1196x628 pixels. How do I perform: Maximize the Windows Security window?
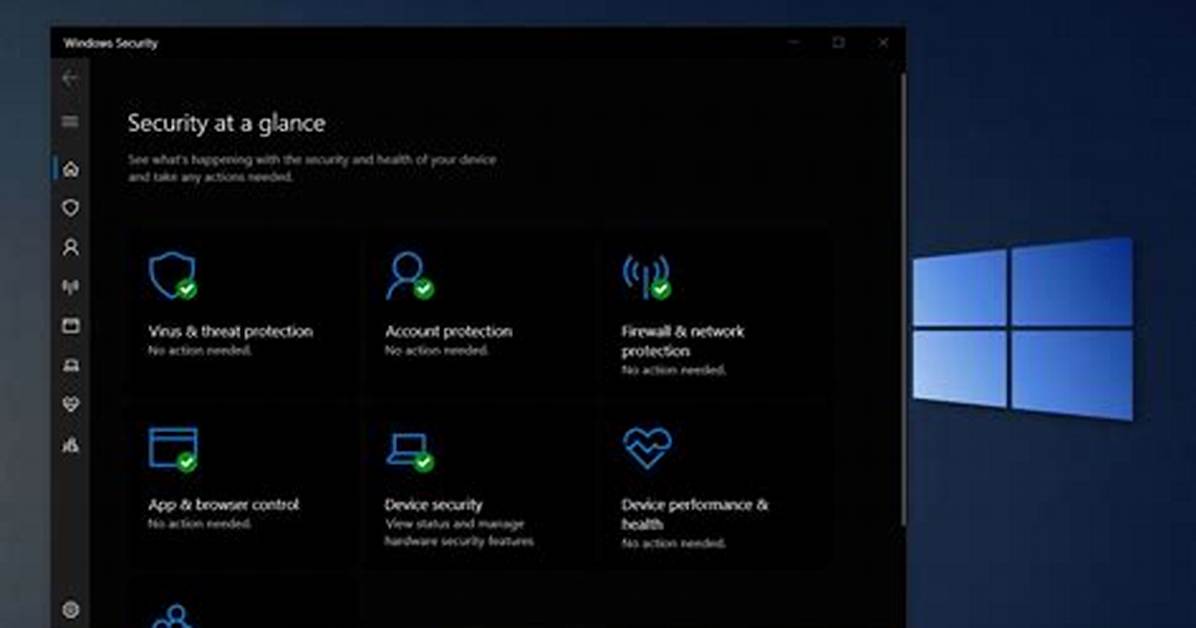click(838, 42)
